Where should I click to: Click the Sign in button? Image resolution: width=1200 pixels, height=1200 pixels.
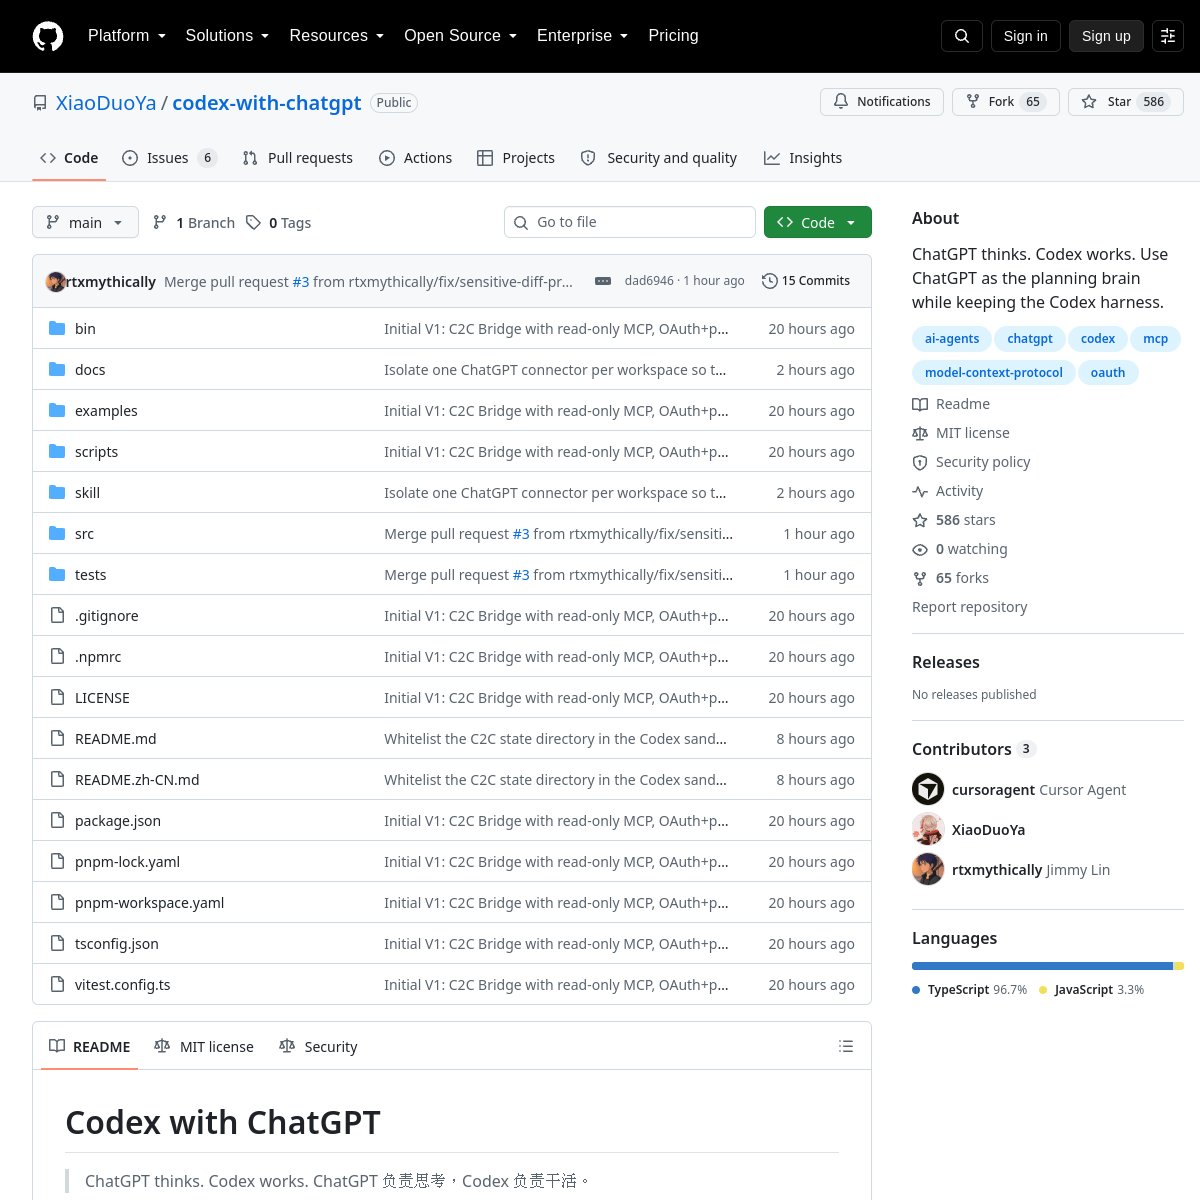click(x=1025, y=36)
